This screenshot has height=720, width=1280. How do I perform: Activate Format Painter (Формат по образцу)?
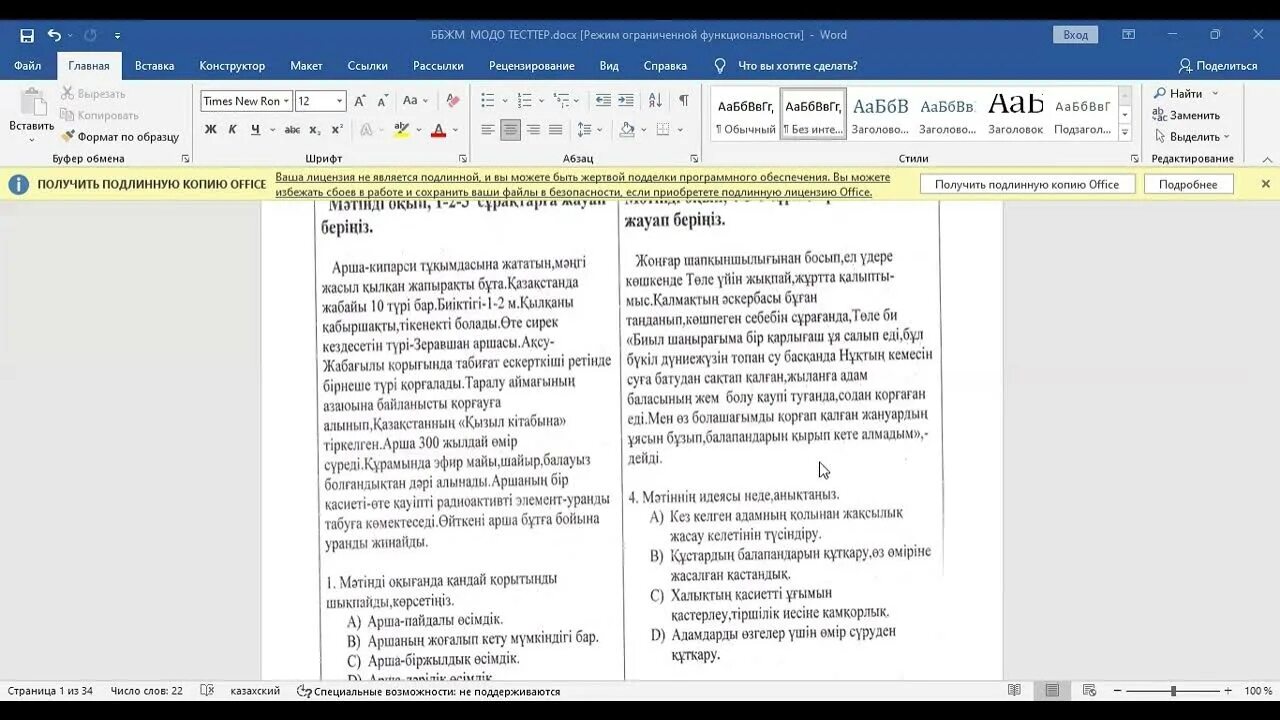[x=120, y=137]
